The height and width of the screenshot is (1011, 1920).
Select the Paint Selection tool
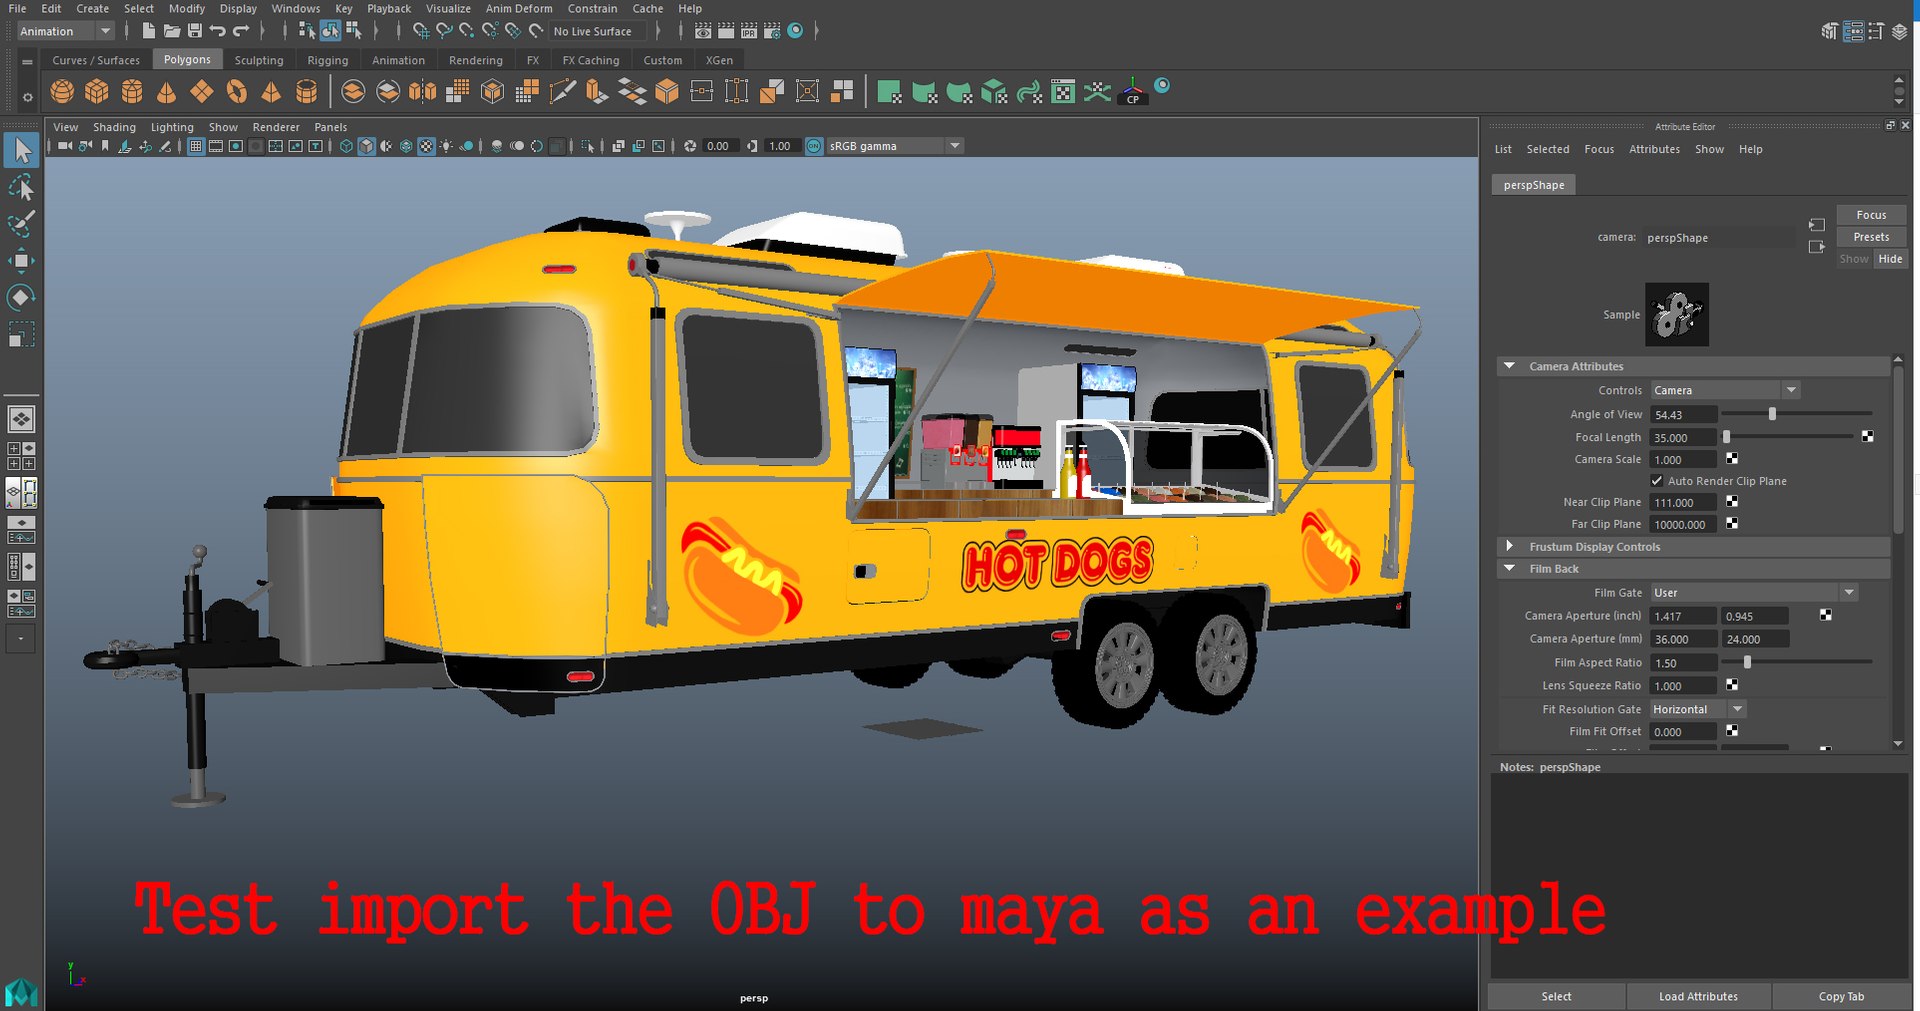21,224
